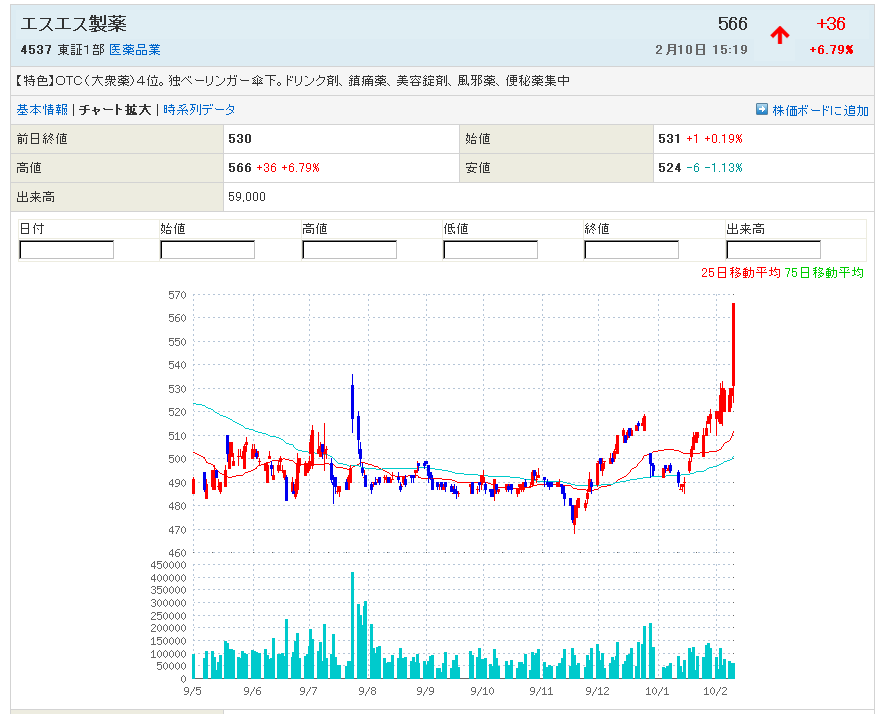Click the tallest volume bar near 9/8
Screen dimensions: 884x714
point(352,625)
